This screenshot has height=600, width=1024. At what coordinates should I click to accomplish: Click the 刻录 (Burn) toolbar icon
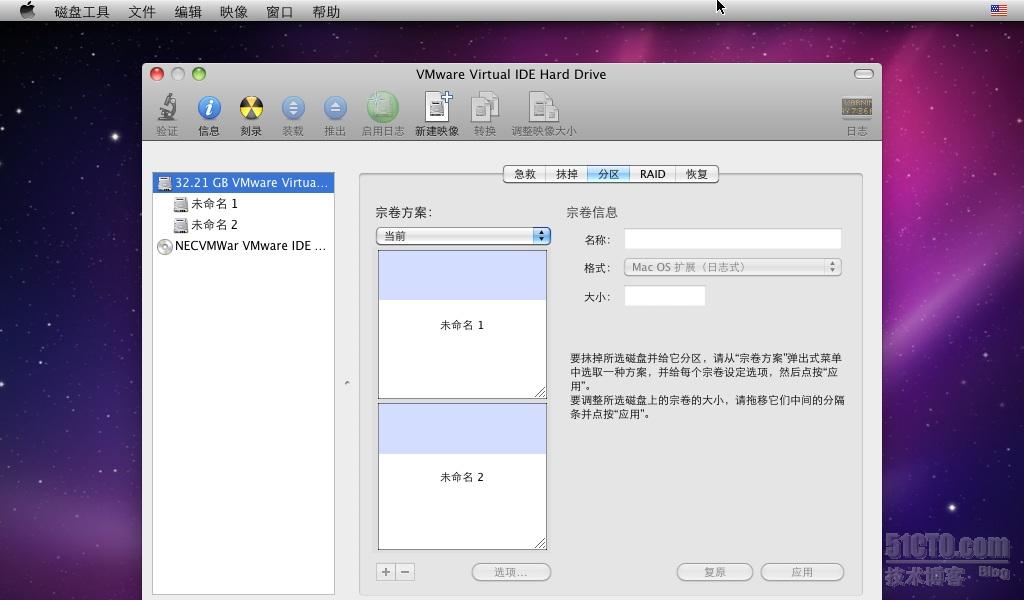tap(251, 108)
